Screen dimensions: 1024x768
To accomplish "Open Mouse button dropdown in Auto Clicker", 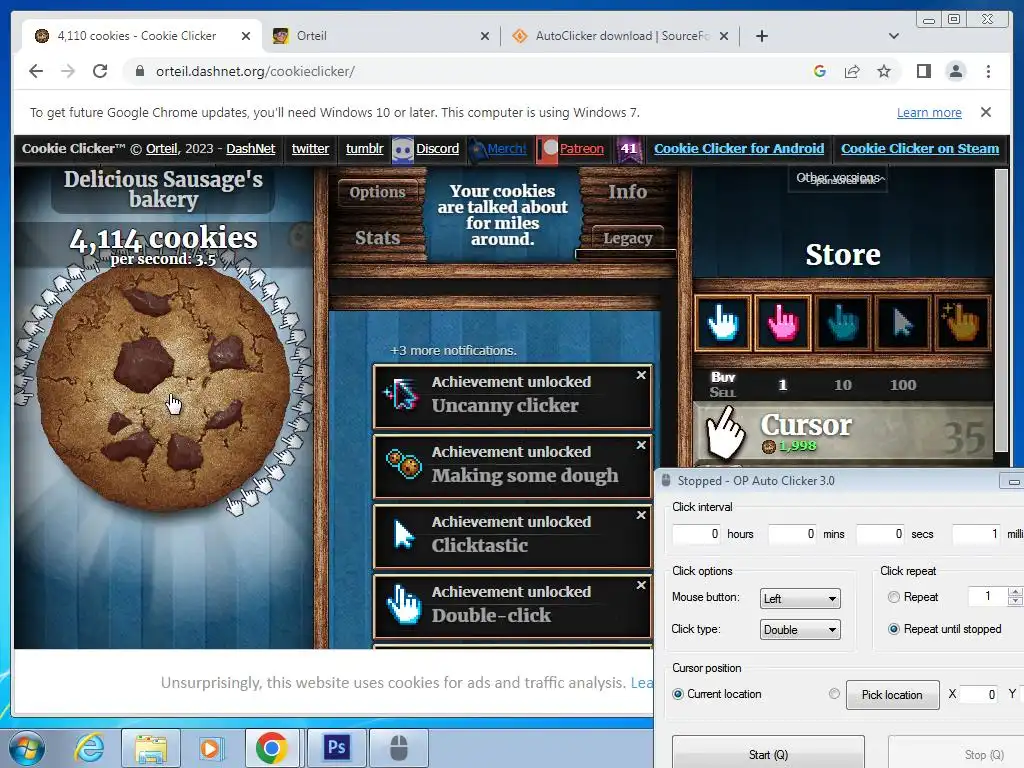I will click(x=800, y=598).
